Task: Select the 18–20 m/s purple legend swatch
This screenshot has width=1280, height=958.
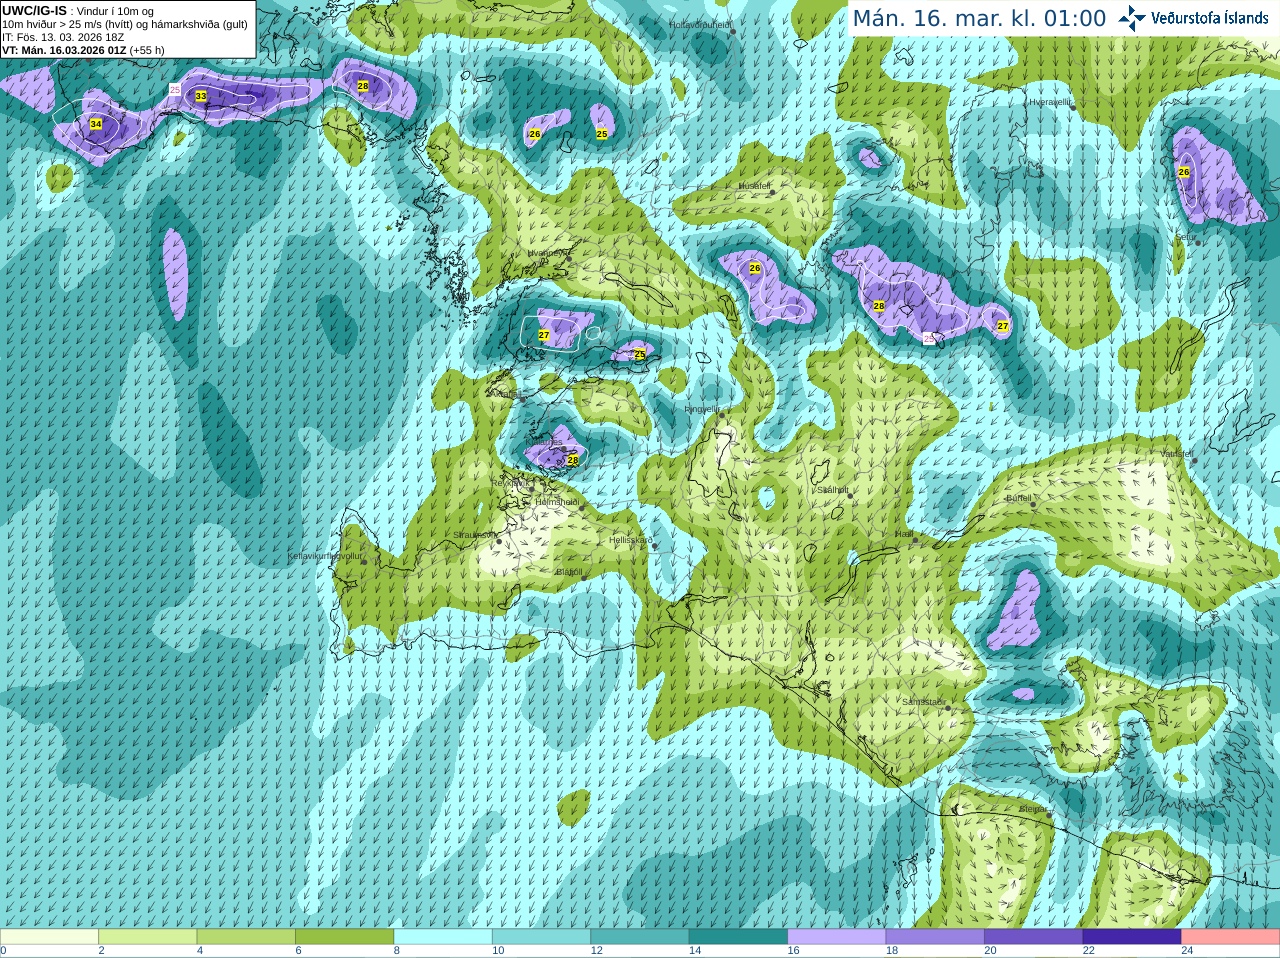Action: point(935,937)
